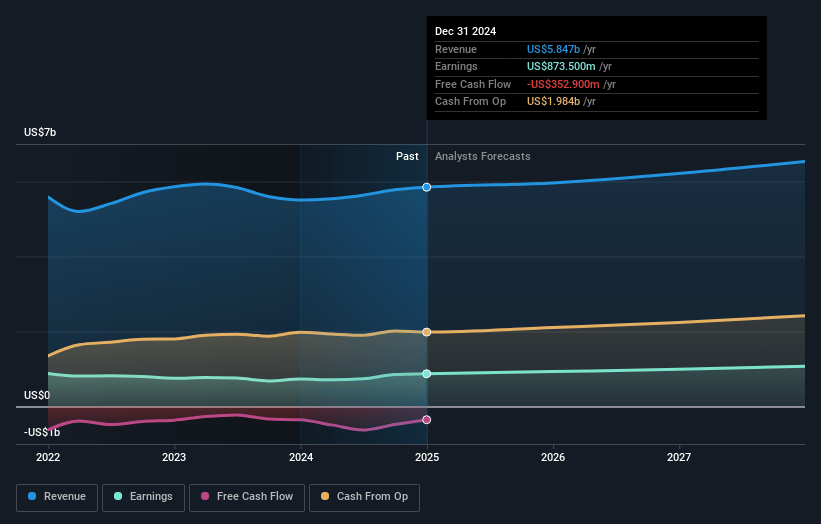Screen dimensions: 821x524
Task: Click the orange dot in Cash From Op legend
Action: 325,496
